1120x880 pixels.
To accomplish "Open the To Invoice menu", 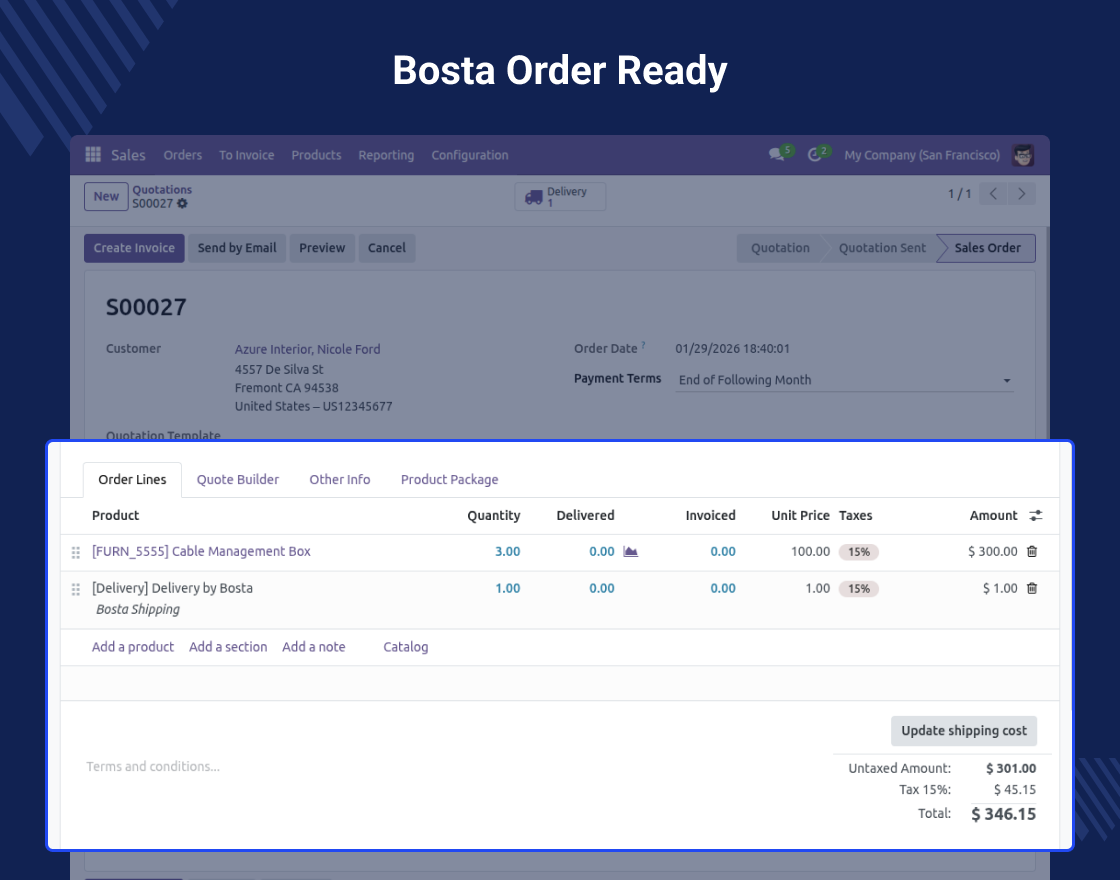I will pyautogui.click(x=246, y=155).
